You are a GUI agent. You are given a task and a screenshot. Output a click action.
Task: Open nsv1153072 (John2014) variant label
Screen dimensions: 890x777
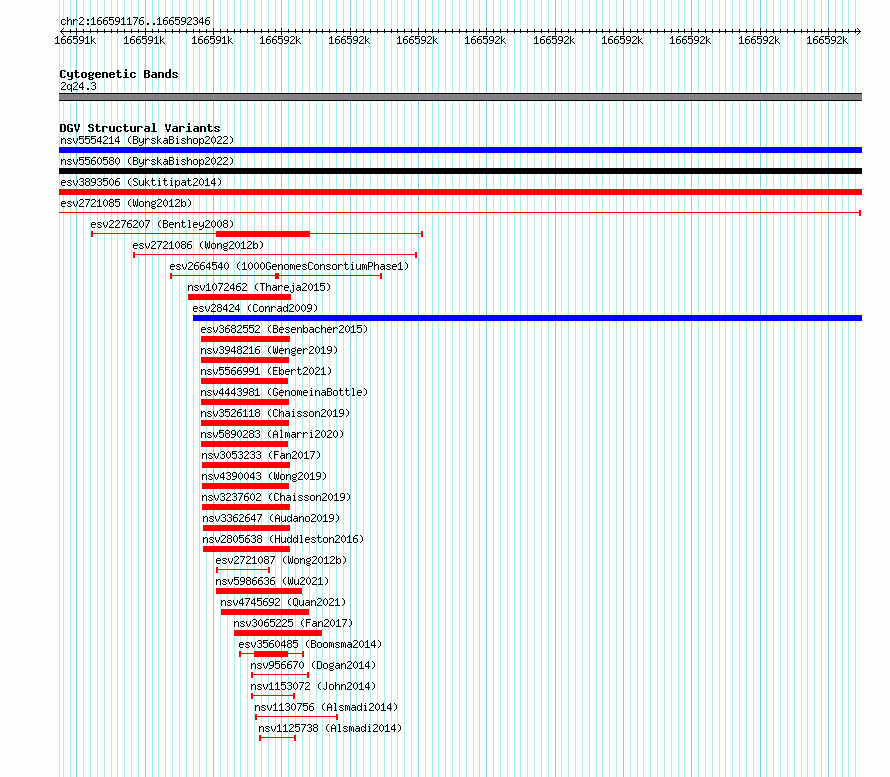[x=313, y=686]
